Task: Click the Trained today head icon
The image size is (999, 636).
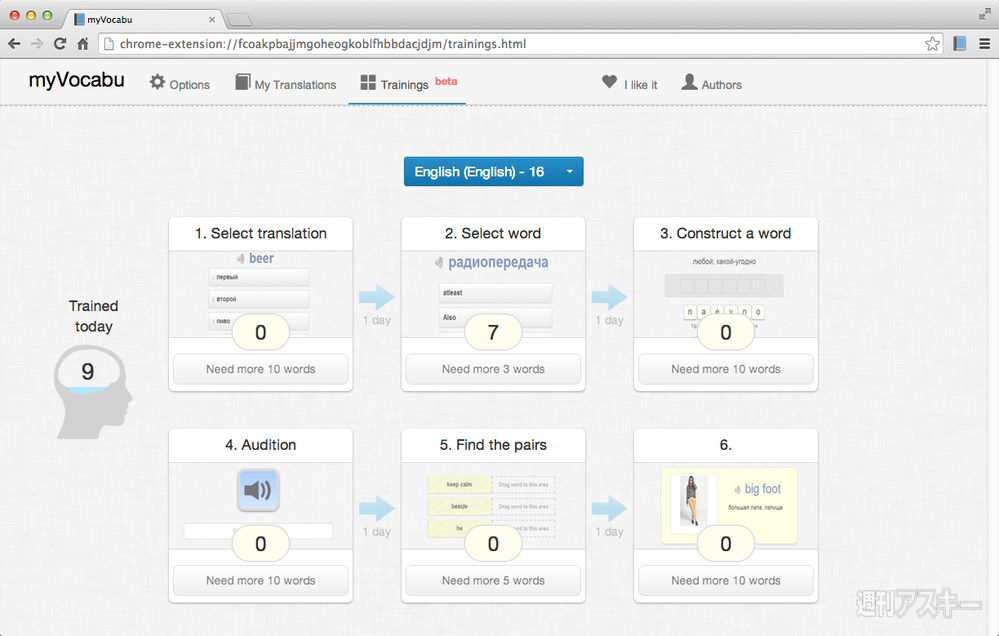Action: tap(93, 392)
